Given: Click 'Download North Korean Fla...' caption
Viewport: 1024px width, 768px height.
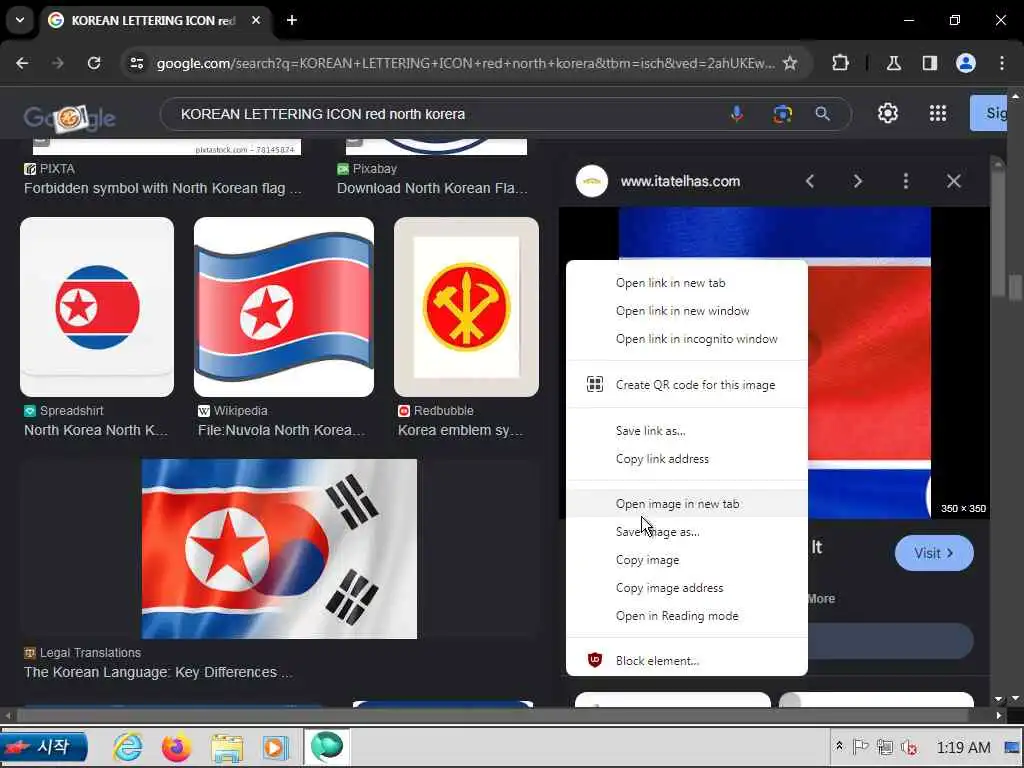Looking at the screenshot, I should [432, 188].
